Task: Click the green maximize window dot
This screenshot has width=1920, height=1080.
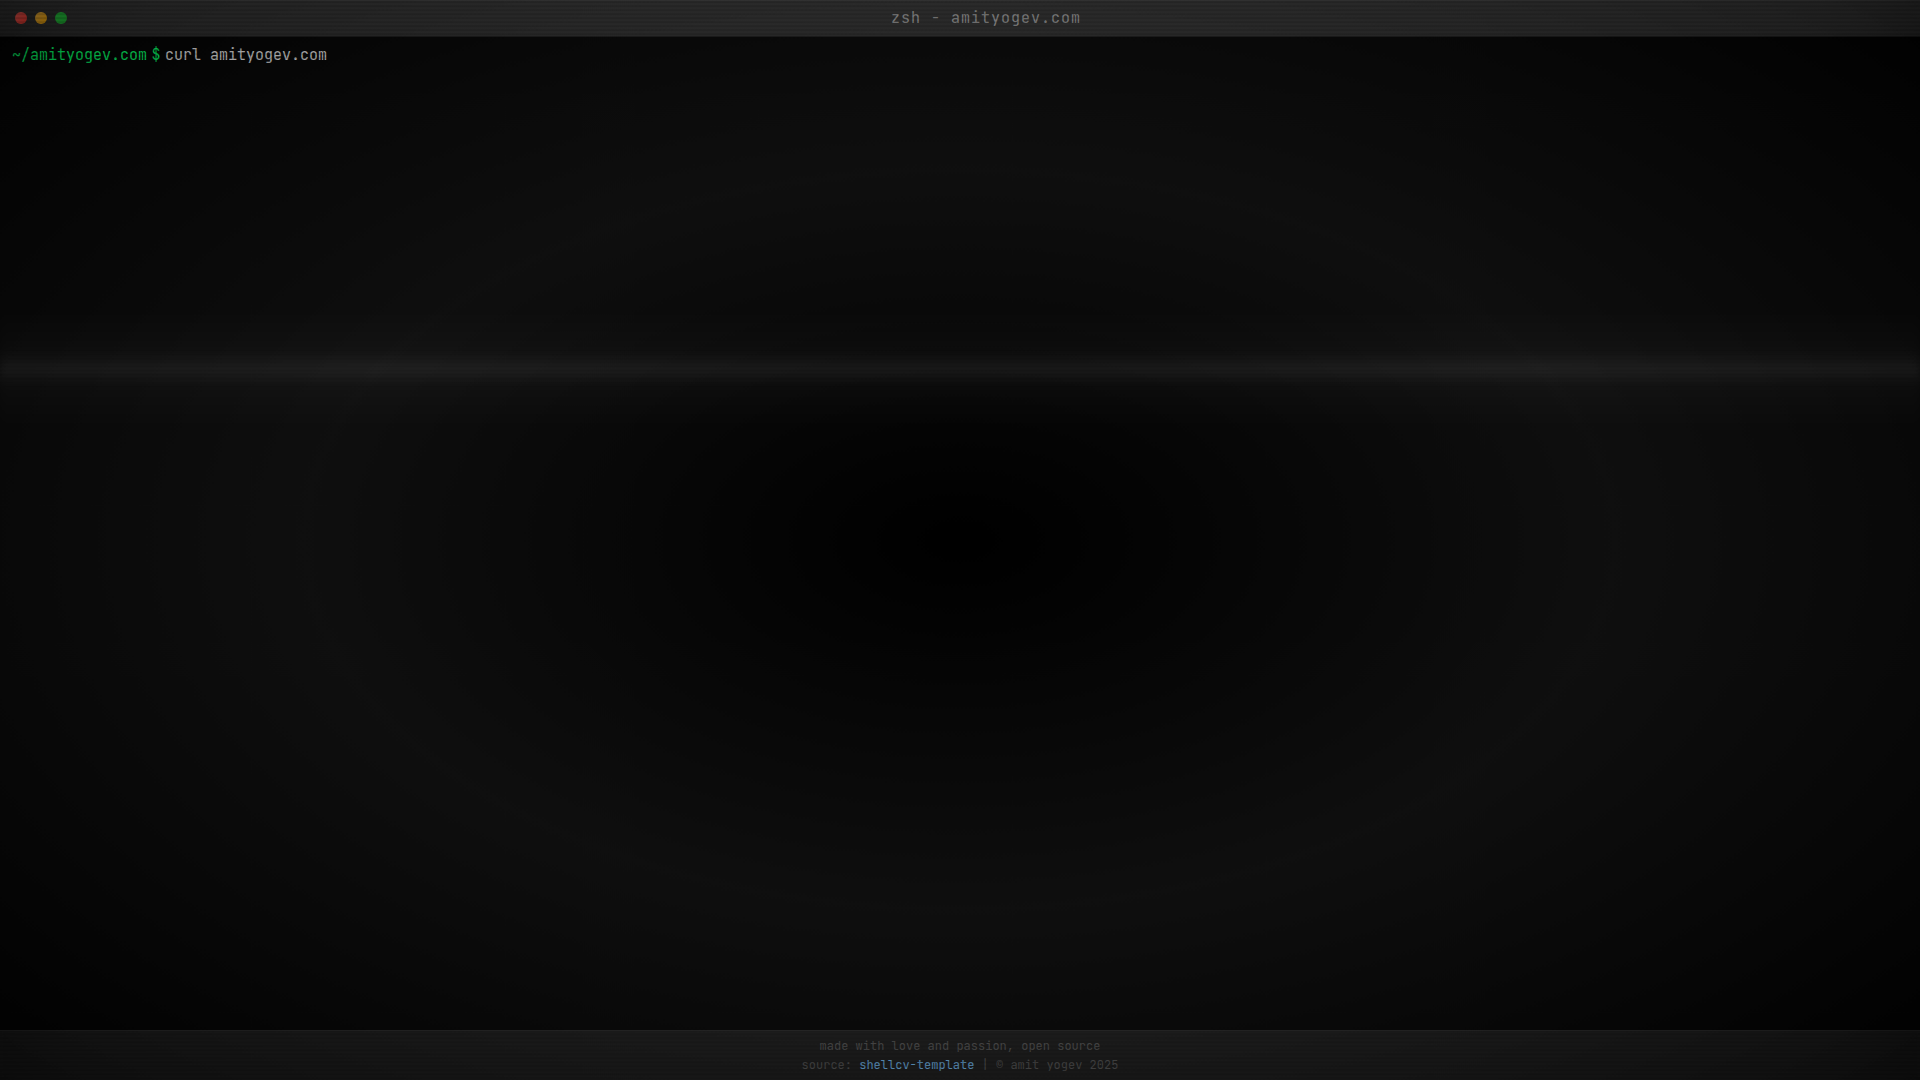Action: pos(61,18)
